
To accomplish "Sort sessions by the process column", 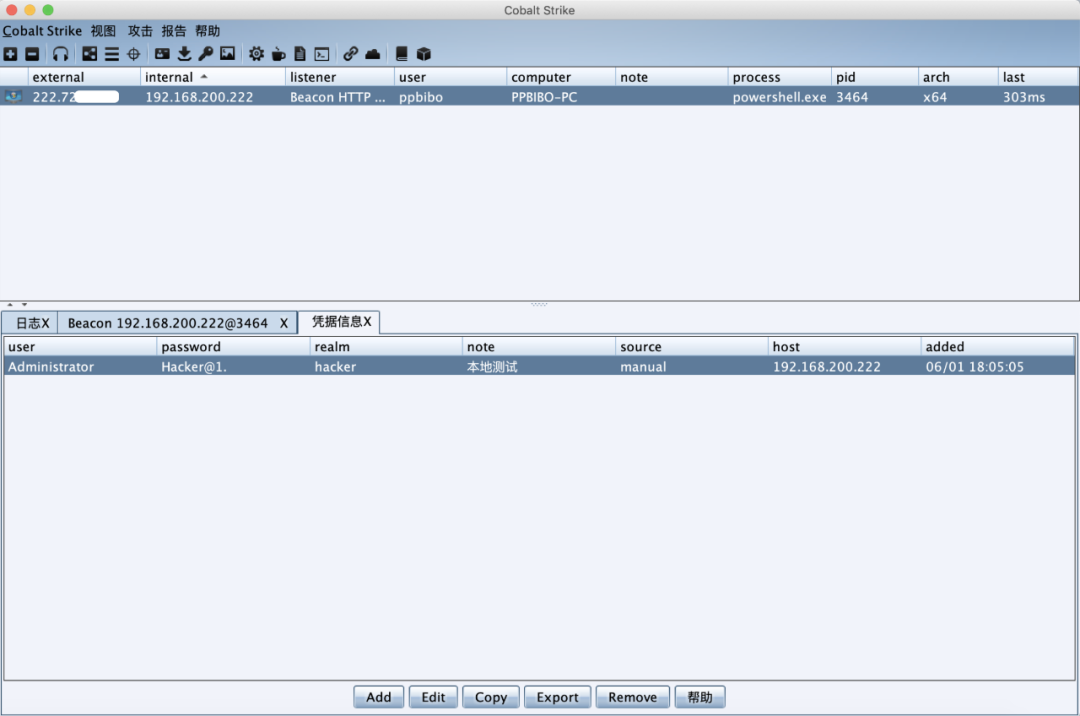I will [x=780, y=77].
